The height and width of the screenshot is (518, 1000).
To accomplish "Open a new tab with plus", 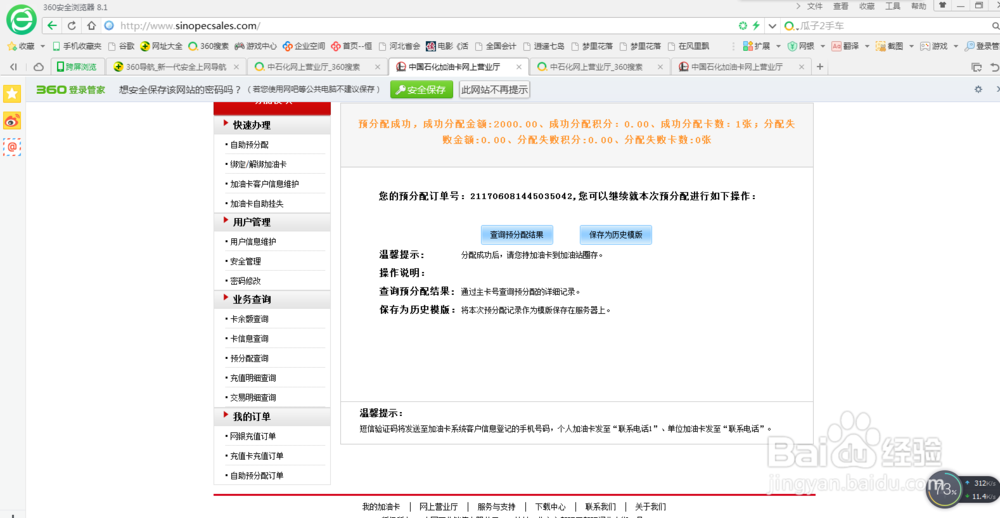I will pyautogui.click(x=820, y=66).
